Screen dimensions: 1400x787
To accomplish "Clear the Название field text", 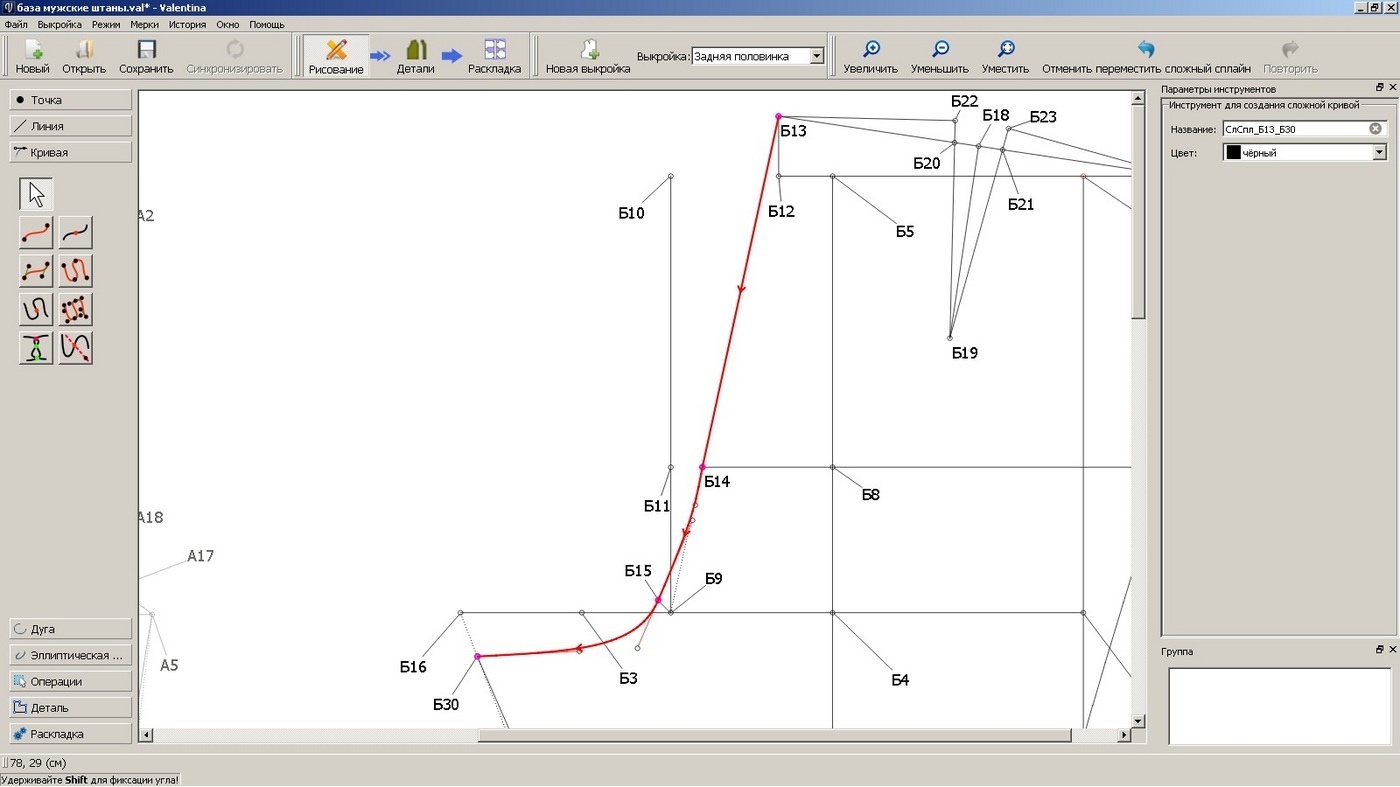I will (1375, 129).
